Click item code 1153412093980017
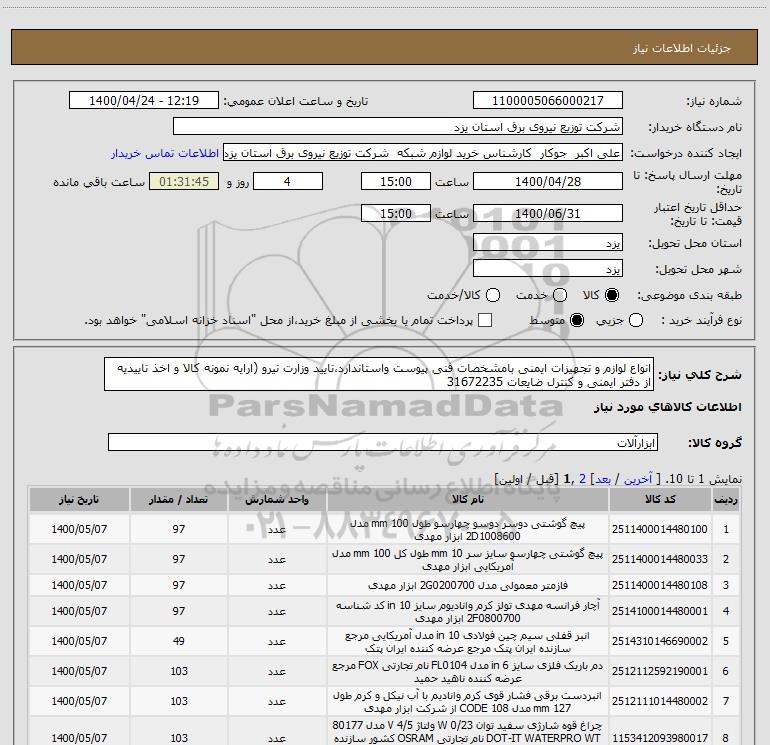 click(660, 738)
